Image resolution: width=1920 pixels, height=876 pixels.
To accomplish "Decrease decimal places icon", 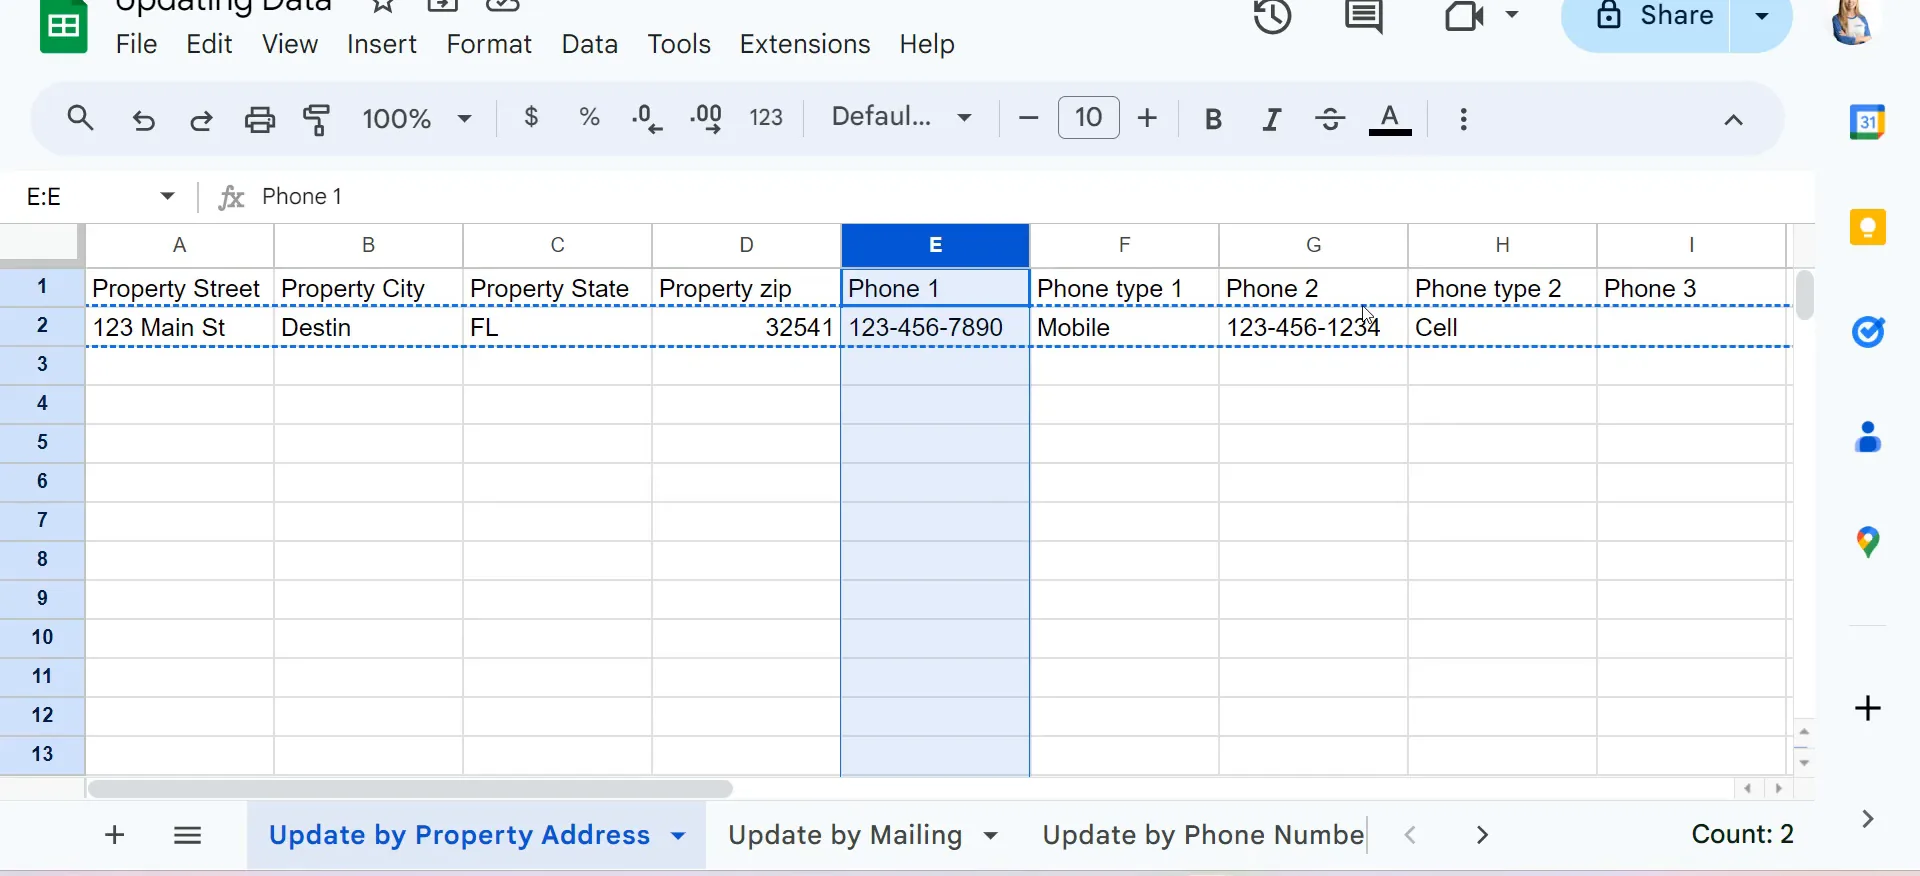I will (x=647, y=119).
